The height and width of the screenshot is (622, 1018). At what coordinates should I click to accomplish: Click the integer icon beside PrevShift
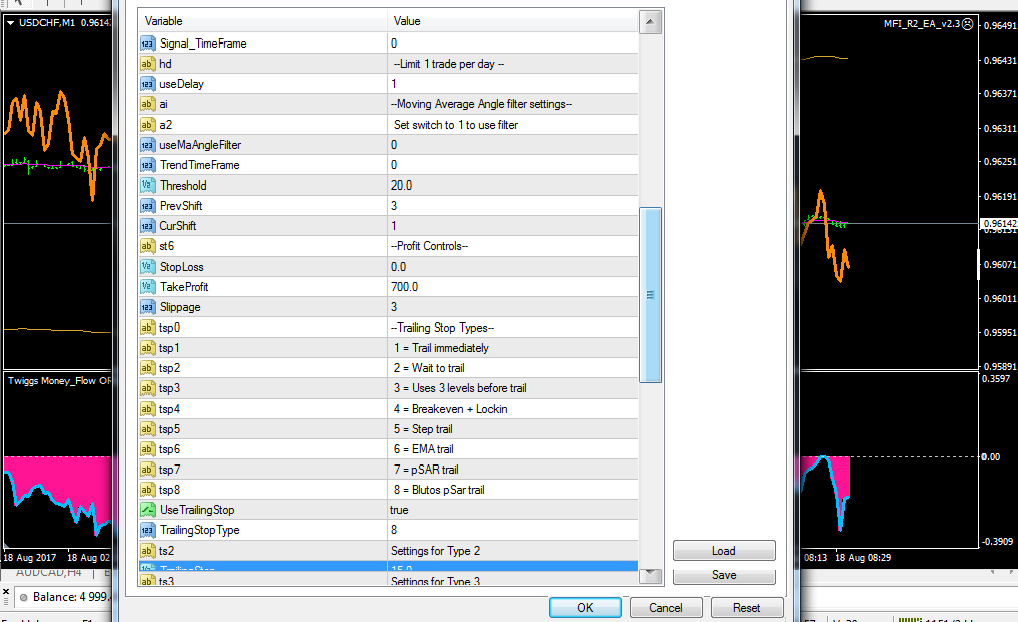tap(147, 206)
